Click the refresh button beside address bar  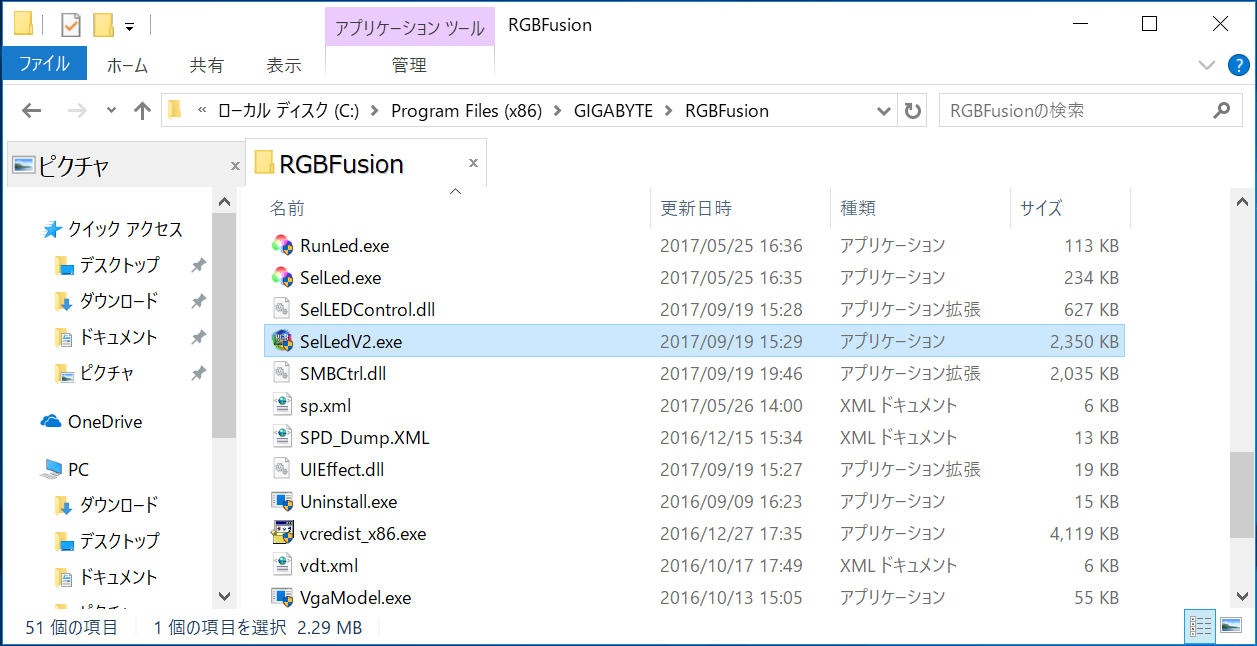(x=912, y=111)
